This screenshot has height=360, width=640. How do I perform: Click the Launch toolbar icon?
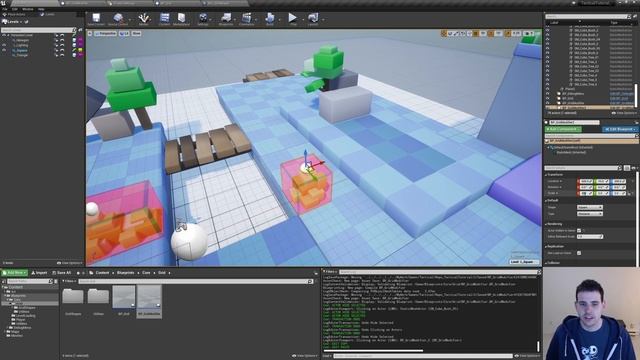coord(313,18)
